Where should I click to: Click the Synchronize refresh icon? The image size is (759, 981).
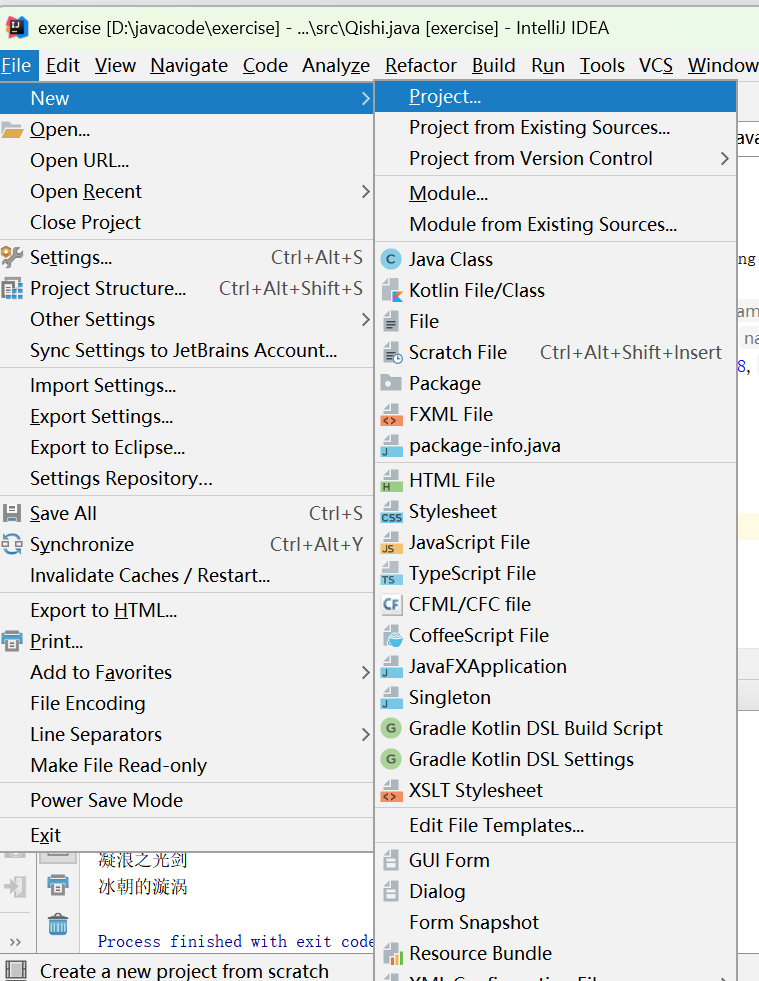(12, 544)
